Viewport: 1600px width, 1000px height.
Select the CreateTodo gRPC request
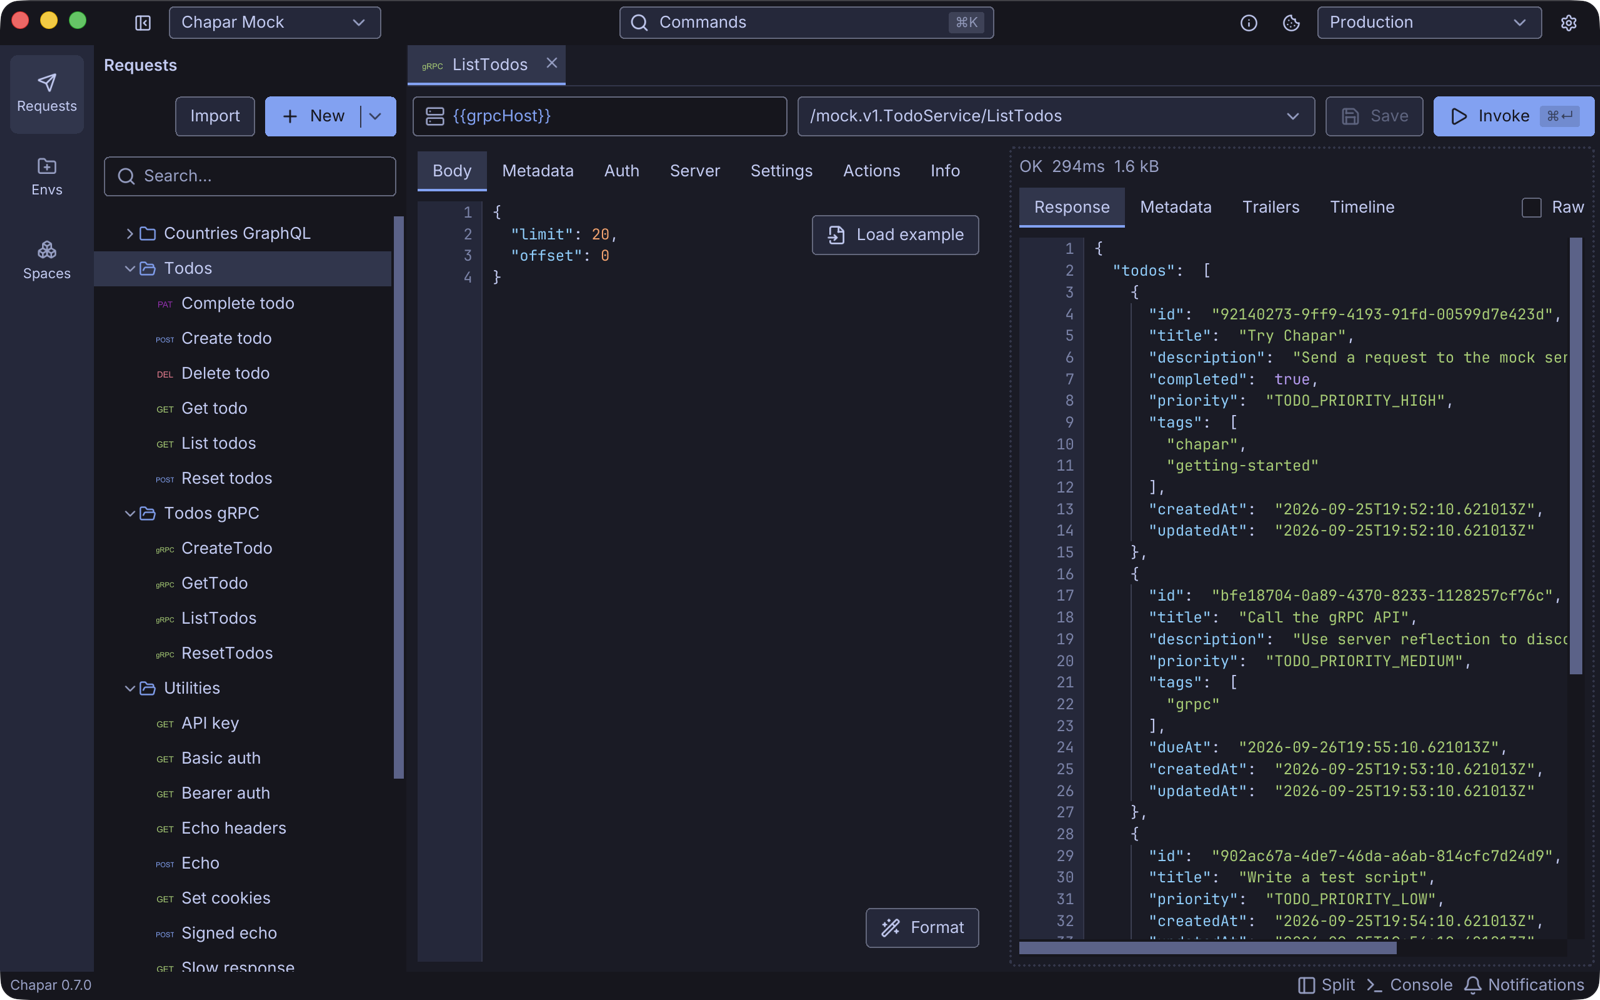[x=243, y=548]
